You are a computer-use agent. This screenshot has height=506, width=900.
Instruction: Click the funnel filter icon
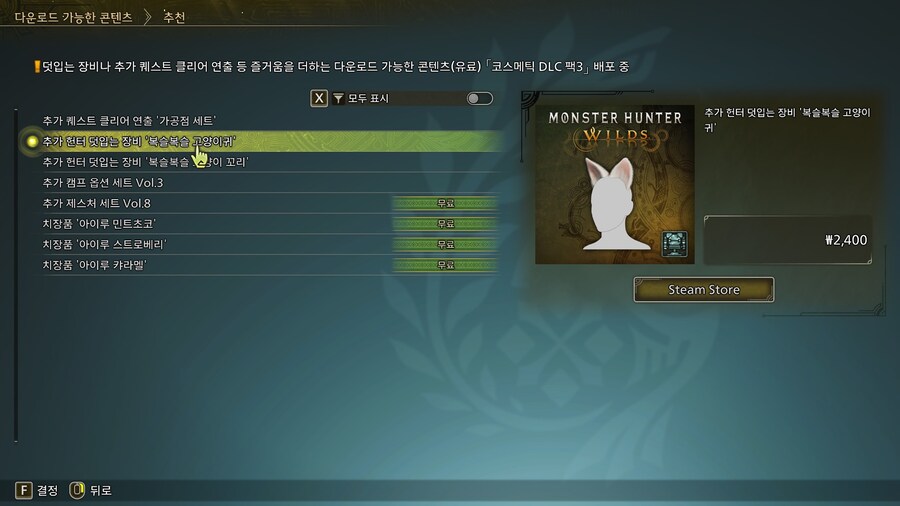(x=339, y=99)
